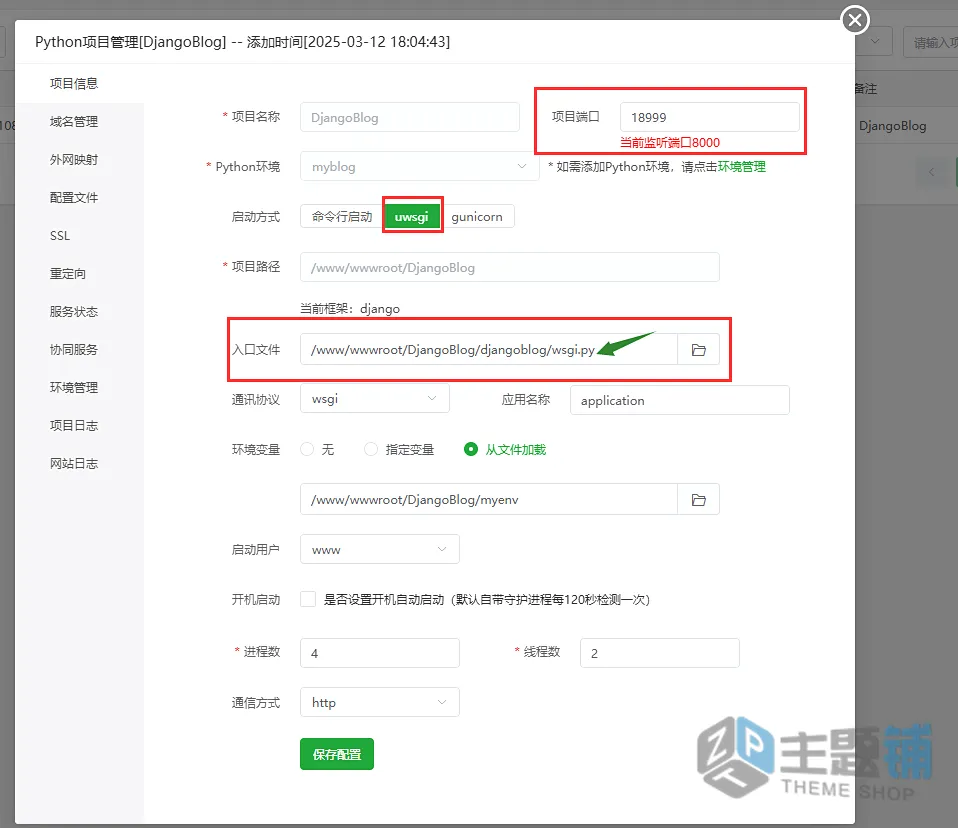Open the SSL tab

60,236
